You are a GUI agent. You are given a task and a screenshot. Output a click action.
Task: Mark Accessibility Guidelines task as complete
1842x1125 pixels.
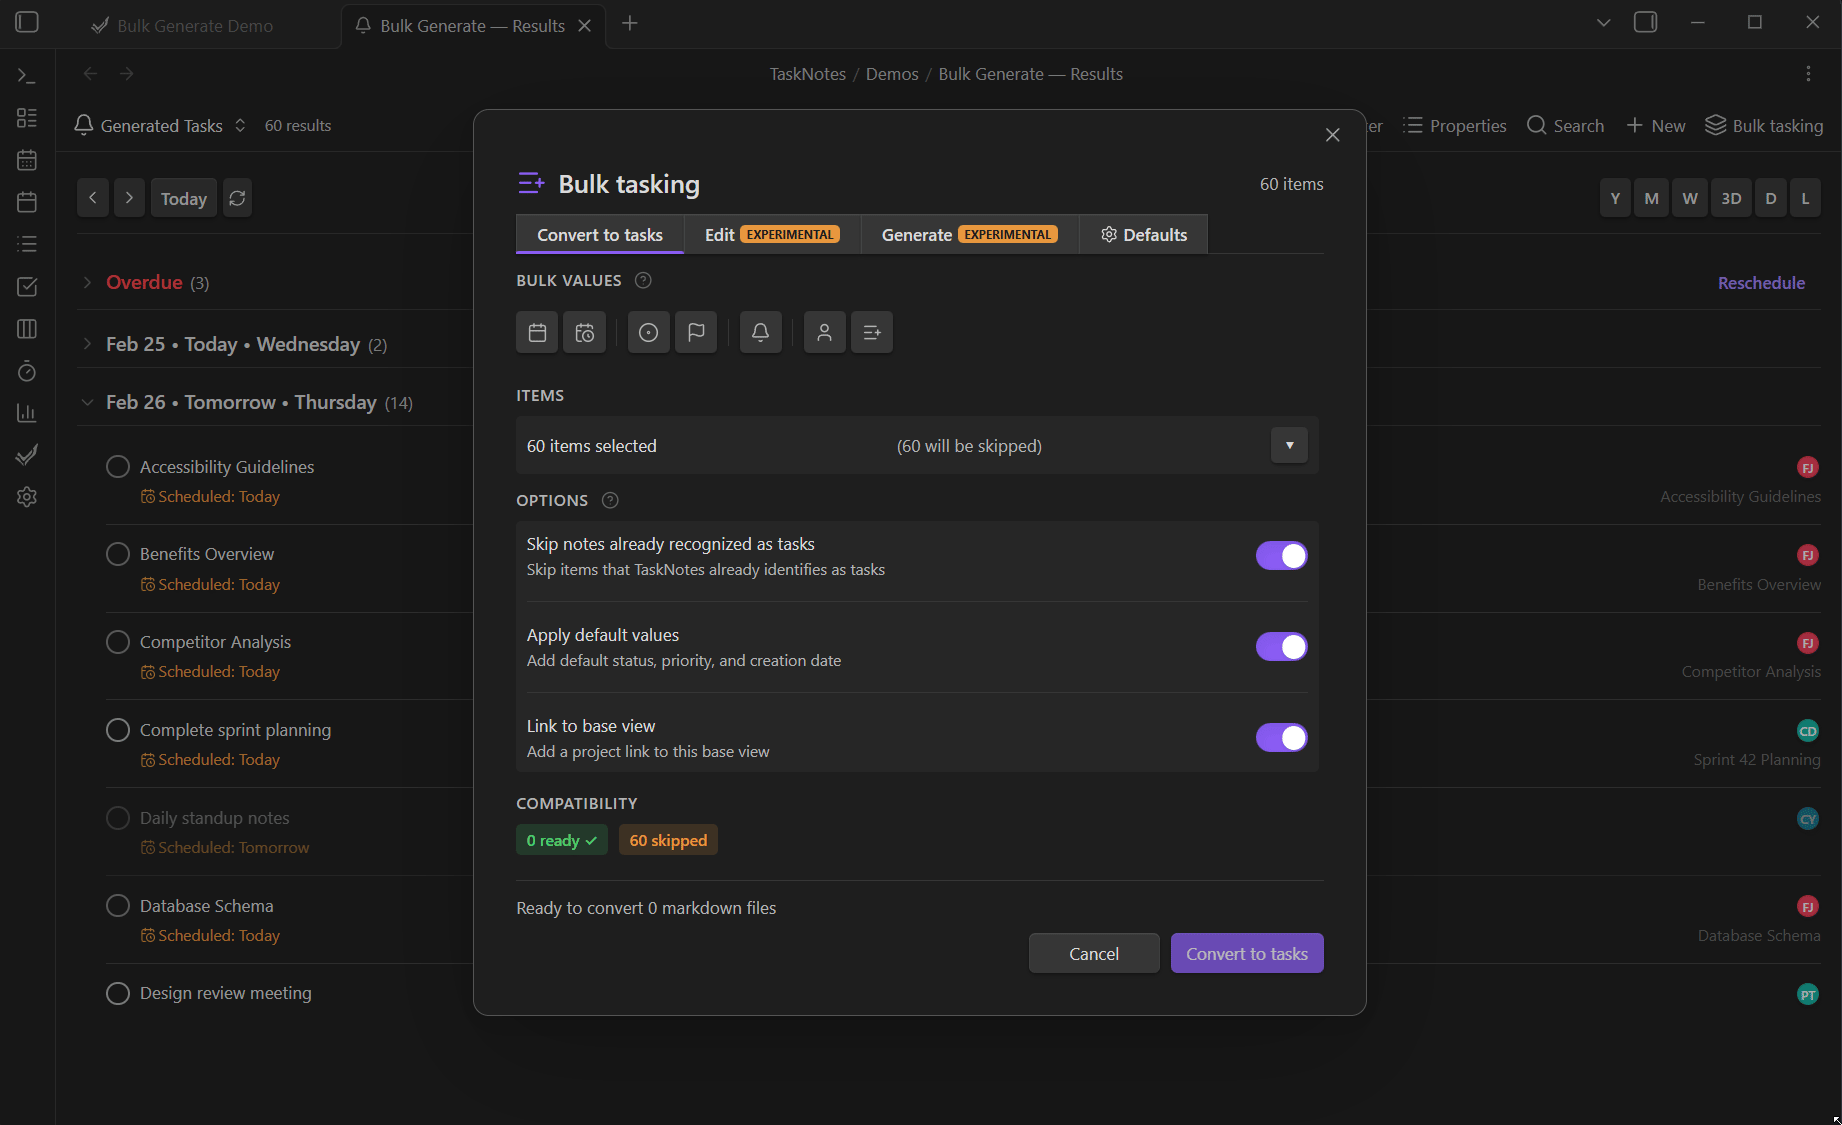coord(118,467)
